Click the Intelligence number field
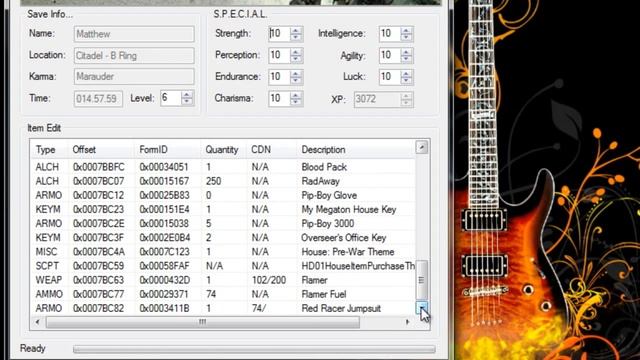The image size is (640, 360). coord(390,34)
